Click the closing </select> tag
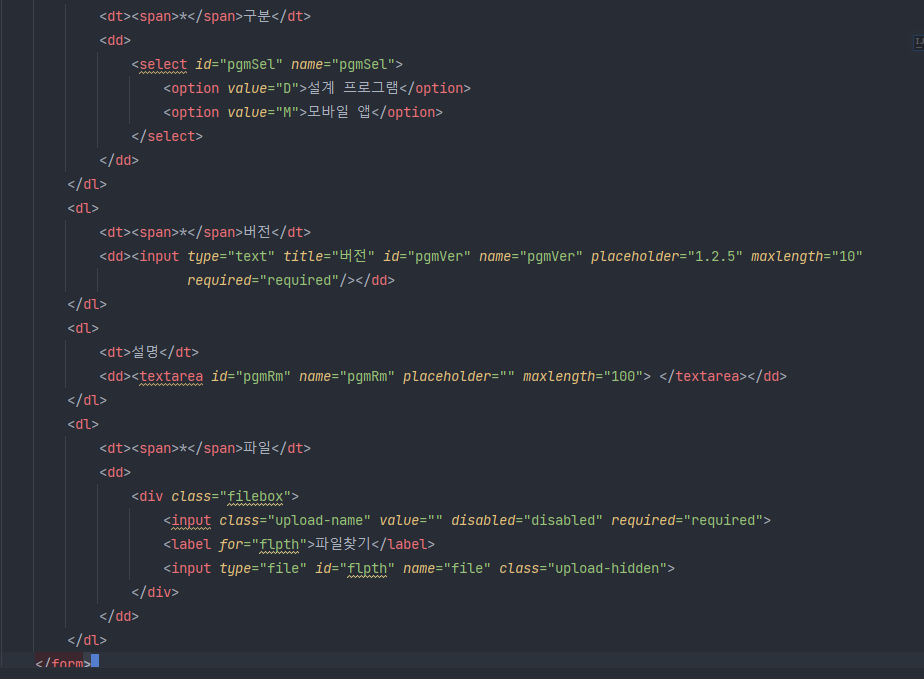The width and height of the screenshot is (924, 679). 167,136
